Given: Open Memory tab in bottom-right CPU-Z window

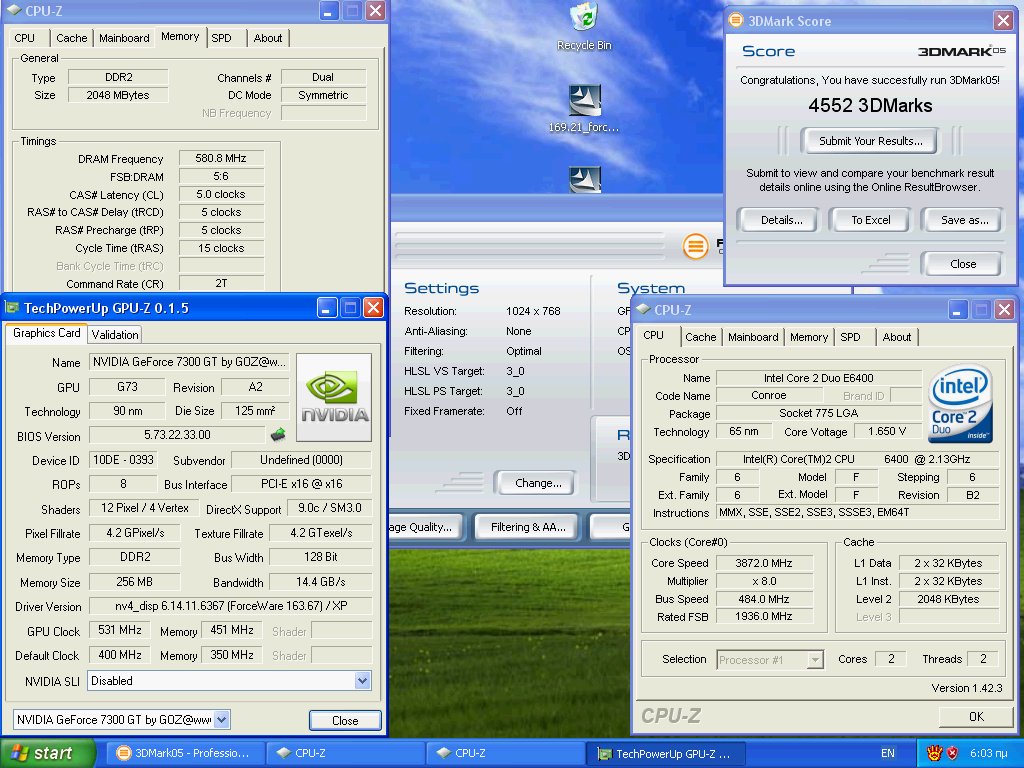Looking at the screenshot, I should point(808,337).
